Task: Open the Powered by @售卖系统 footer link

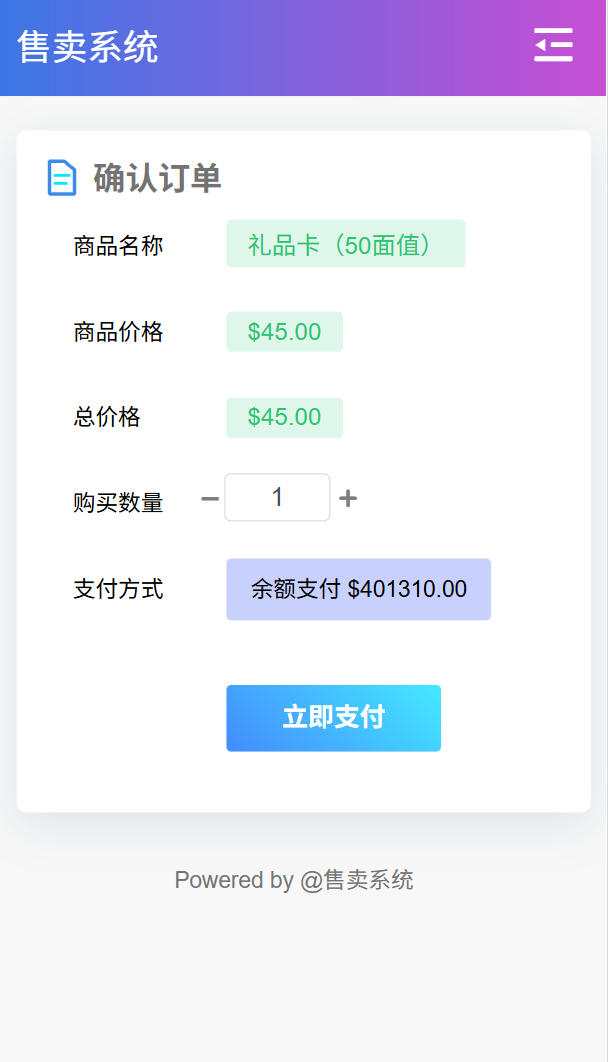Action: click(x=294, y=880)
